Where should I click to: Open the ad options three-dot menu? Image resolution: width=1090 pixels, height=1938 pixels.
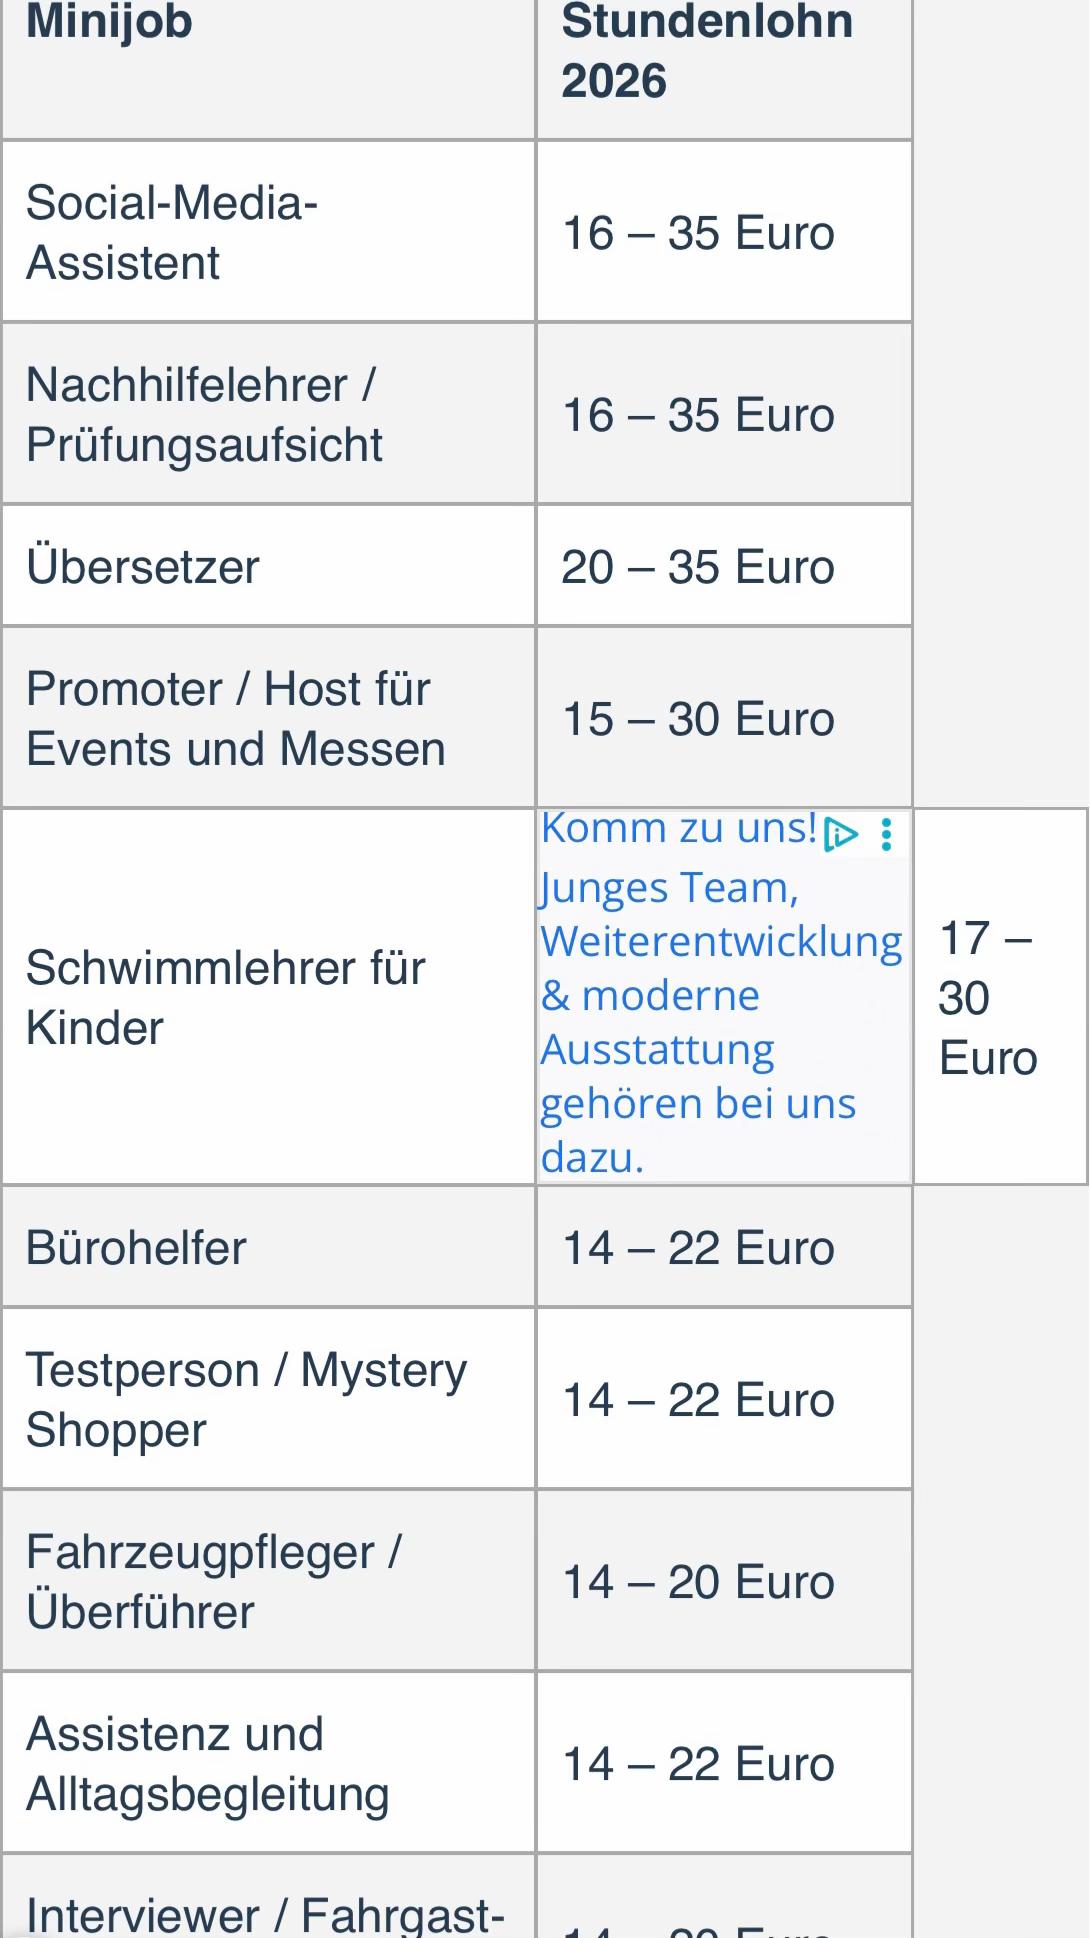[886, 834]
